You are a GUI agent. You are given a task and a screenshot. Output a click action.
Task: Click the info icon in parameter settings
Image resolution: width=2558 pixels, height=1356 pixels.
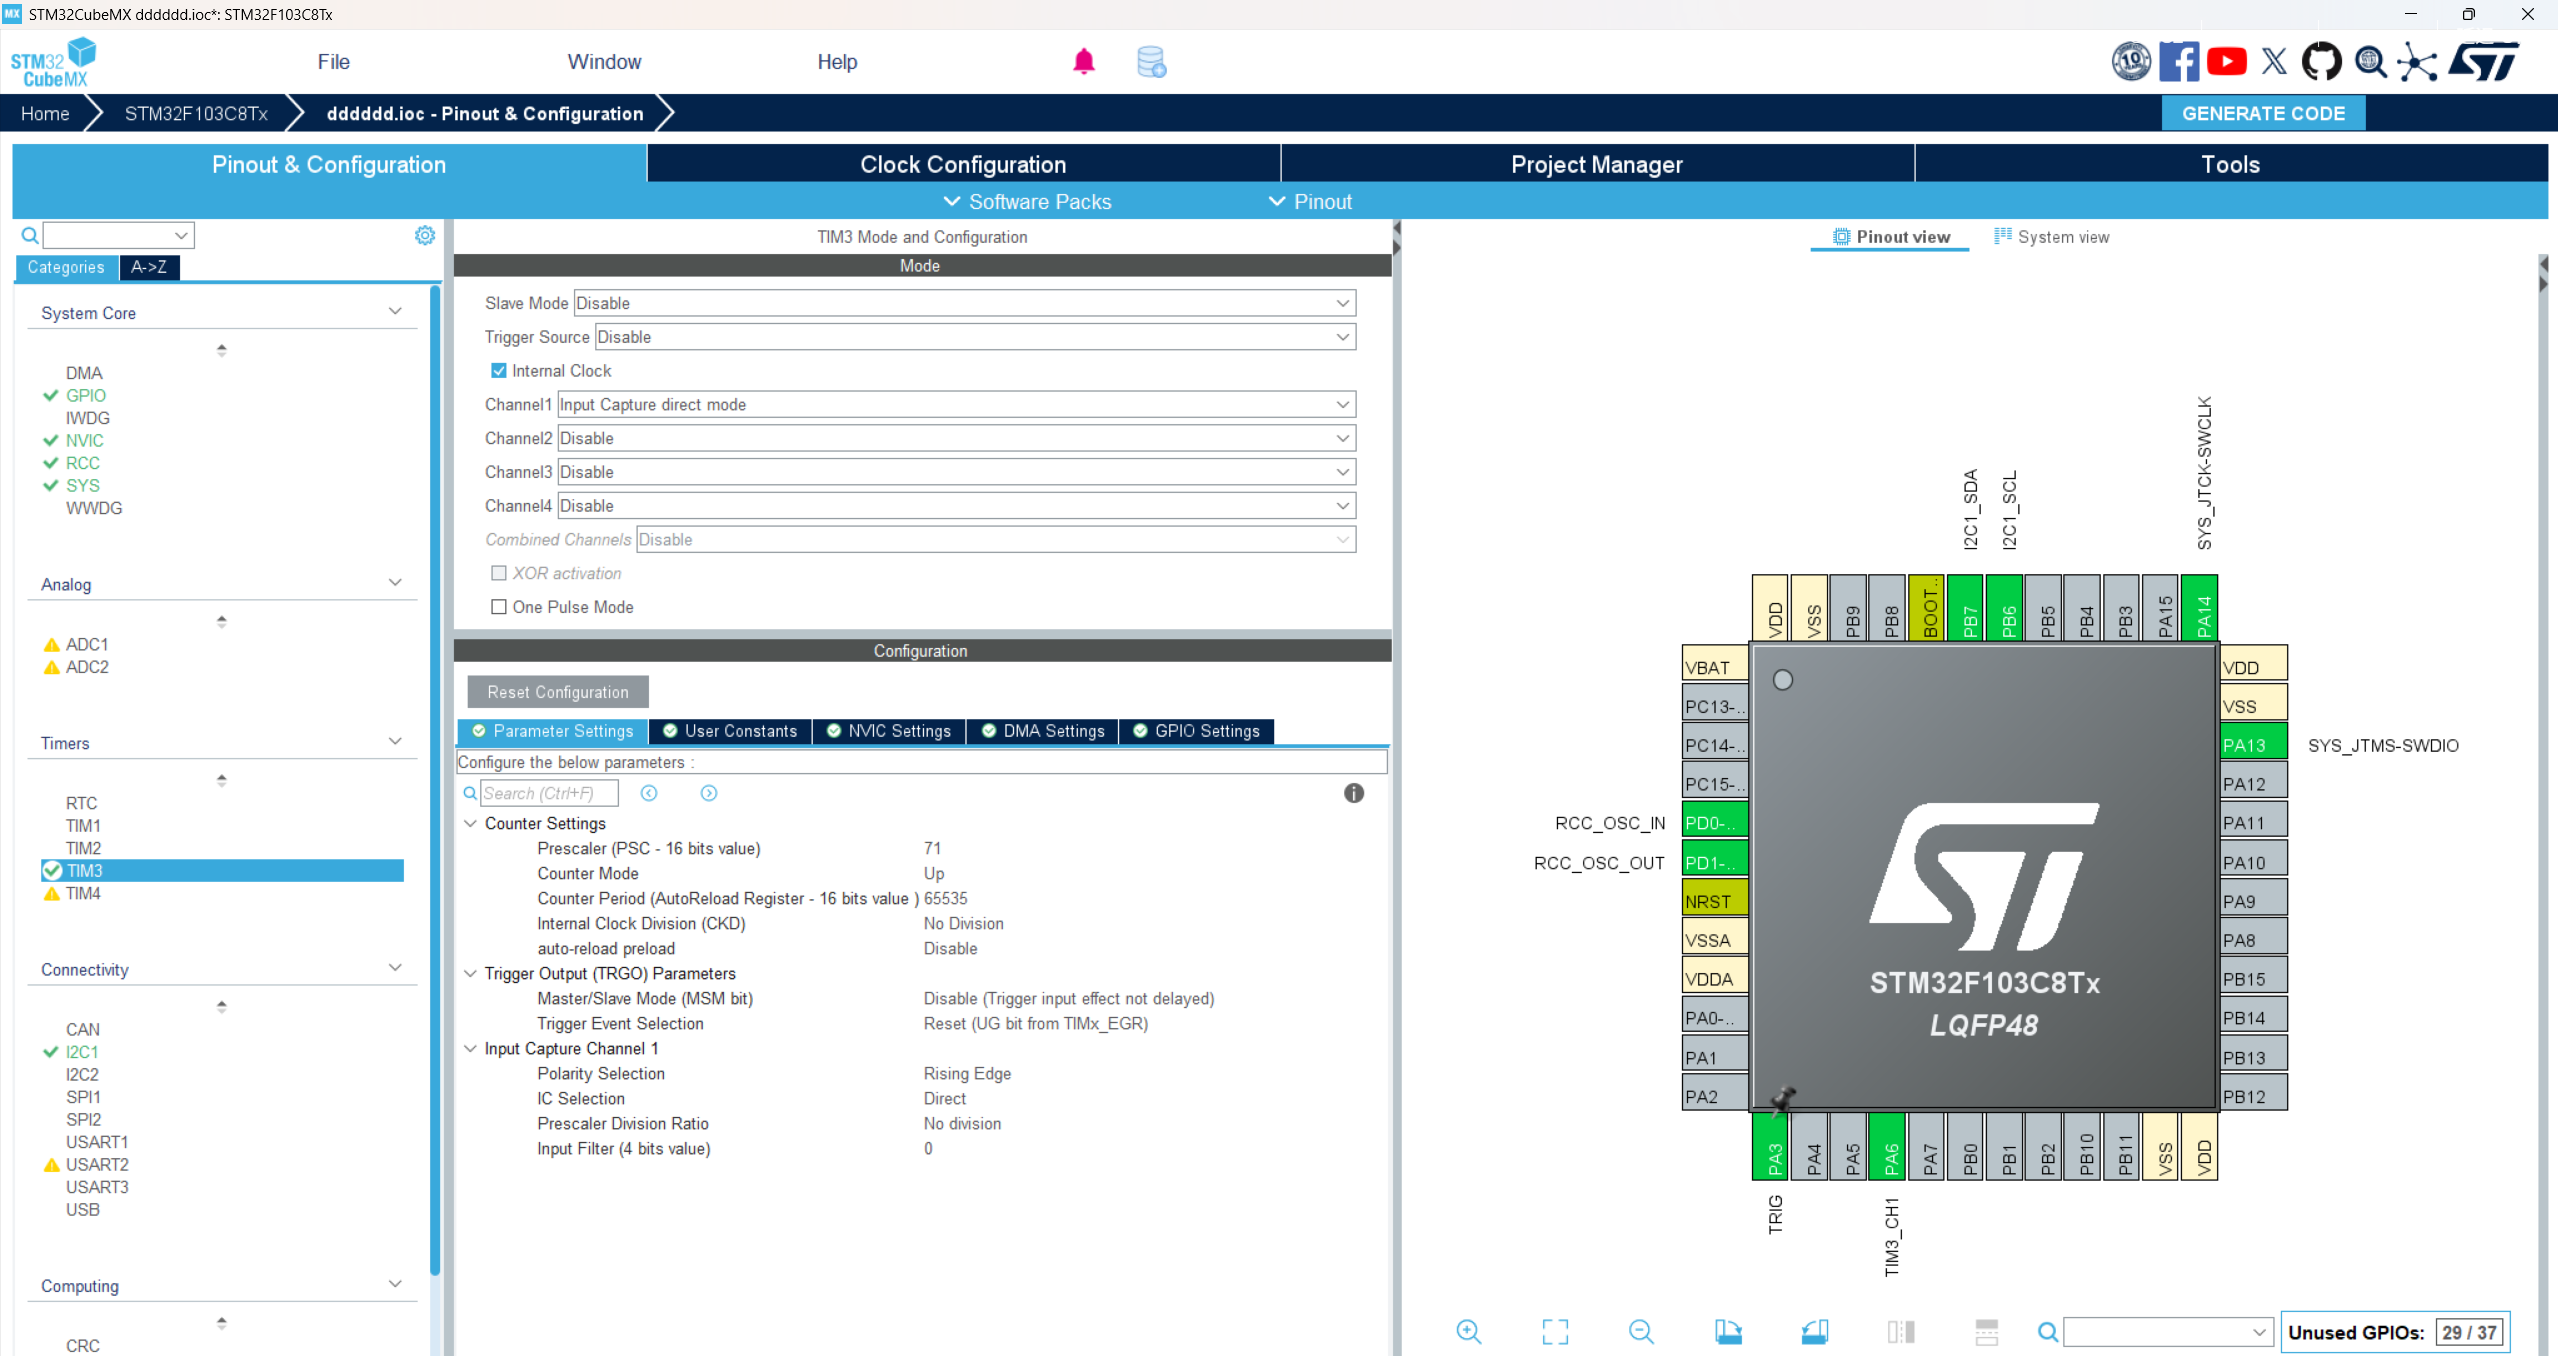(x=1353, y=793)
